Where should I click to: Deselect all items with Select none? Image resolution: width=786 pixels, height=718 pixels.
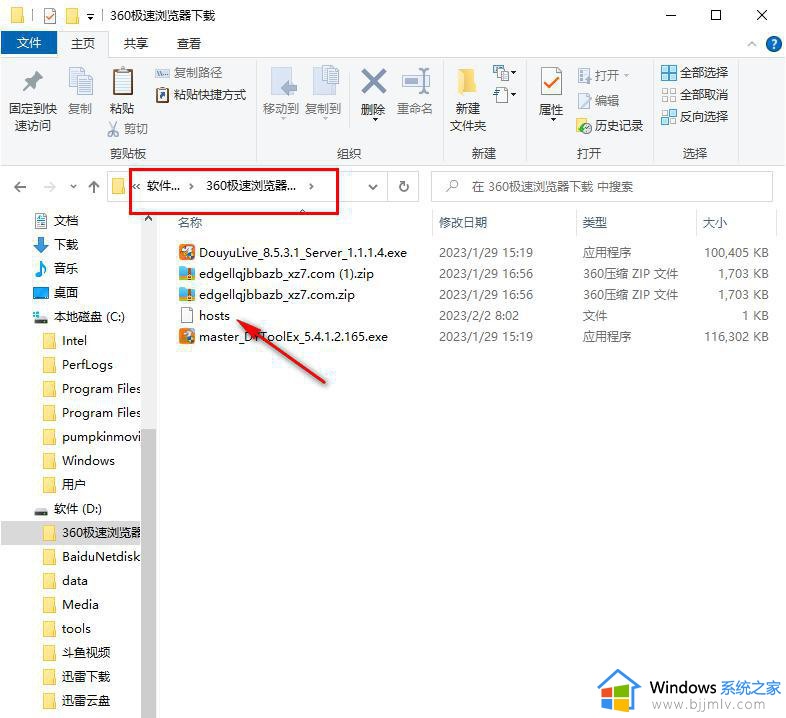[694, 95]
